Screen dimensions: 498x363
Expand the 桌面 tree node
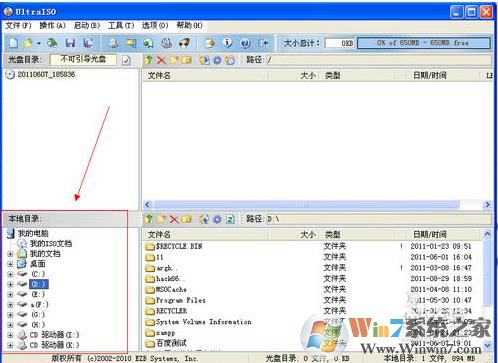pyautogui.click(x=10, y=264)
